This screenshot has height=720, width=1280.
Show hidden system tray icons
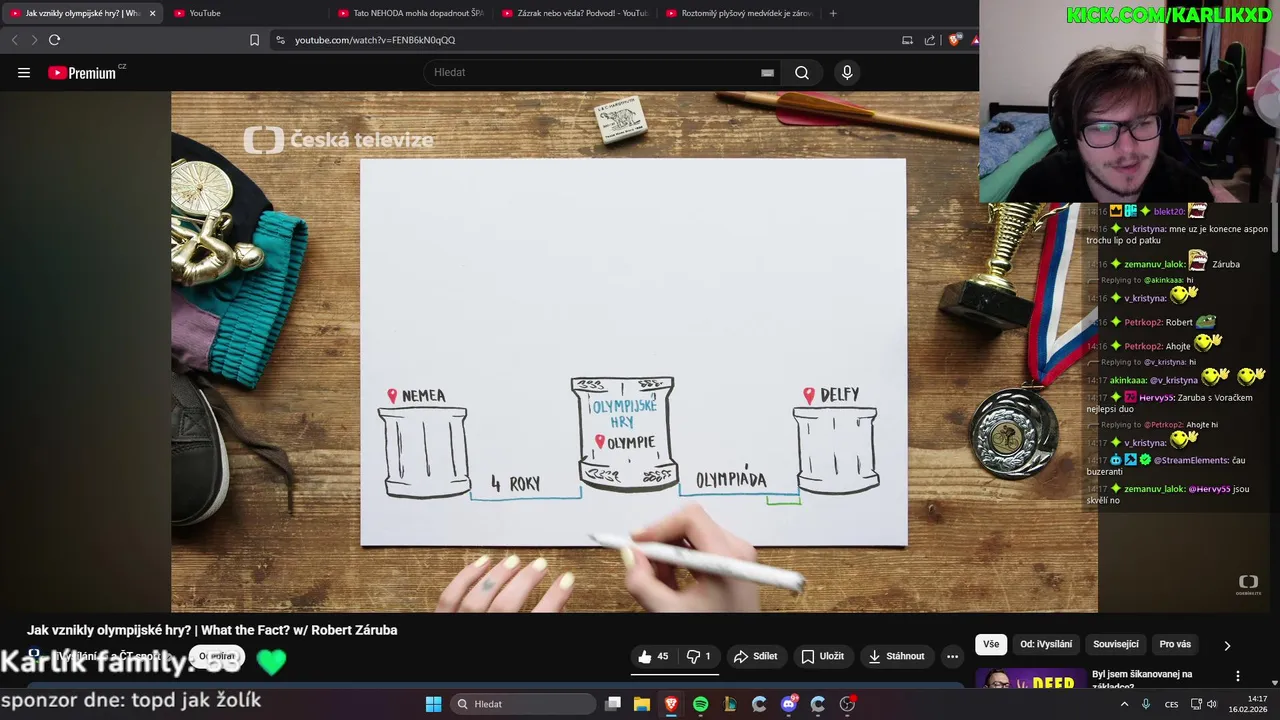pos(1124,704)
